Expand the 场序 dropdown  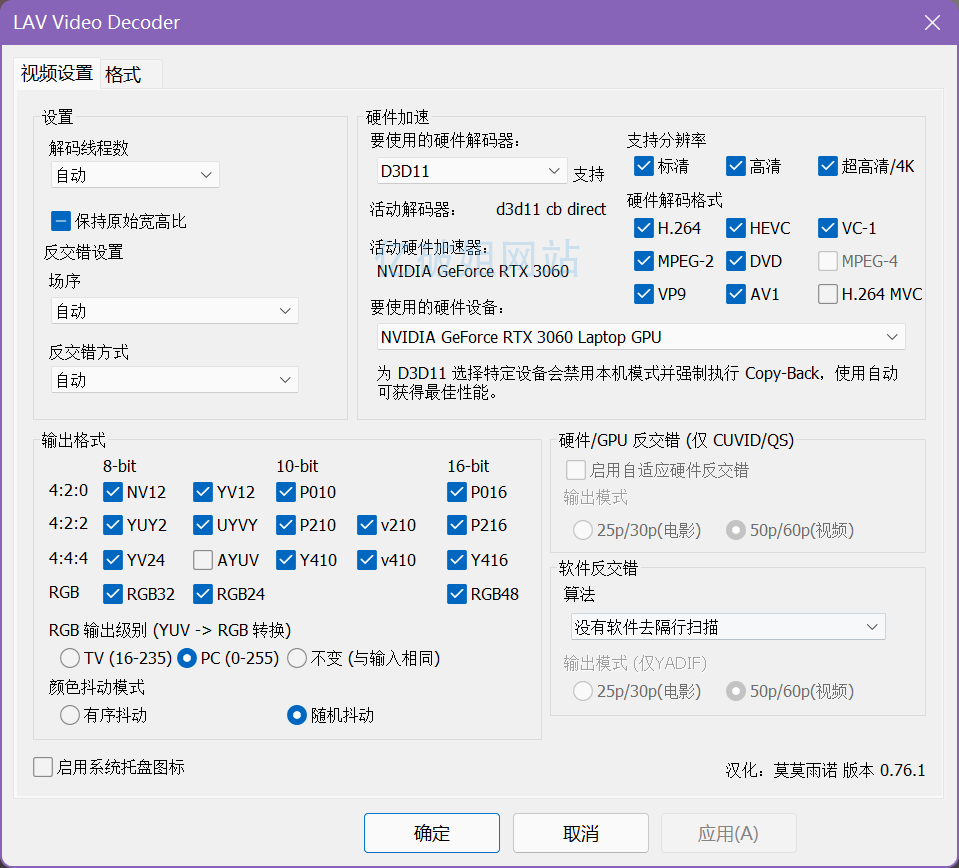(x=174, y=311)
